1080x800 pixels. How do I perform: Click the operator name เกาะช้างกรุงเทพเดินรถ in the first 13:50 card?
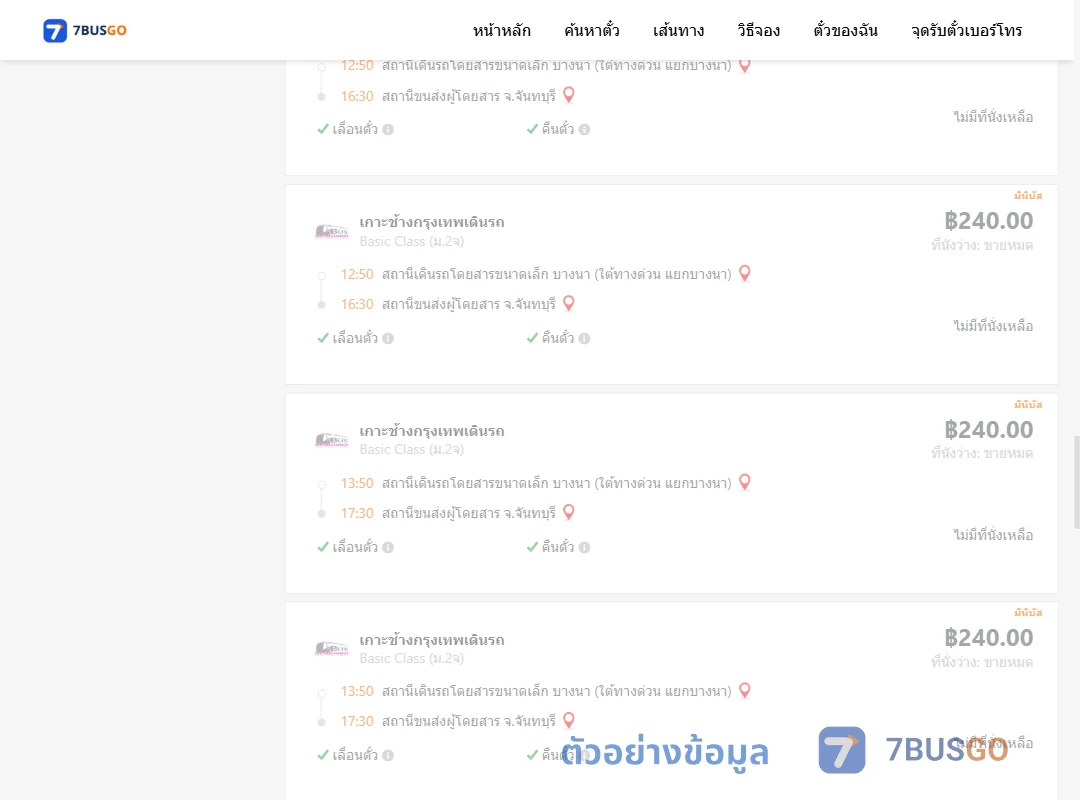[x=432, y=431]
